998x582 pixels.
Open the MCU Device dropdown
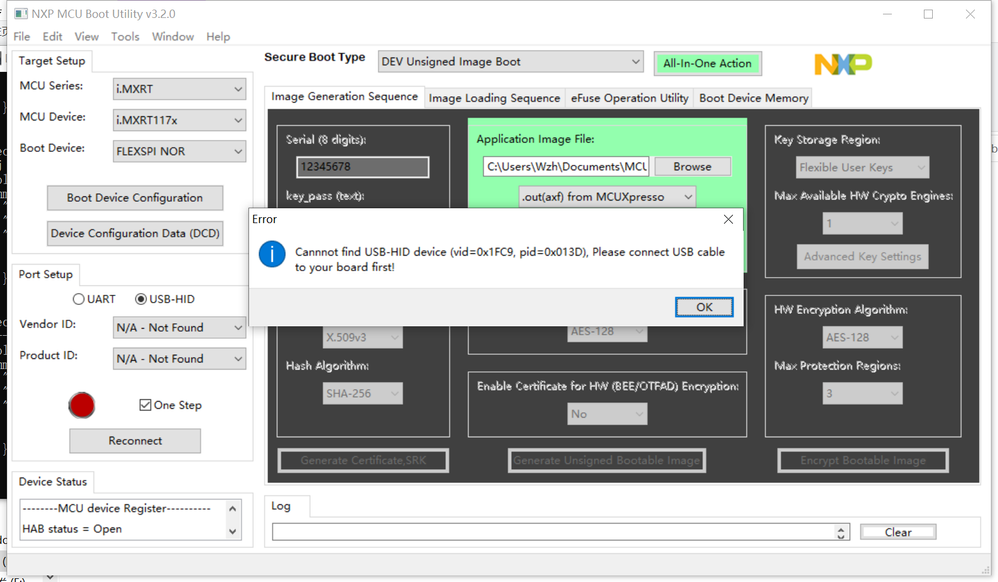(179, 120)
